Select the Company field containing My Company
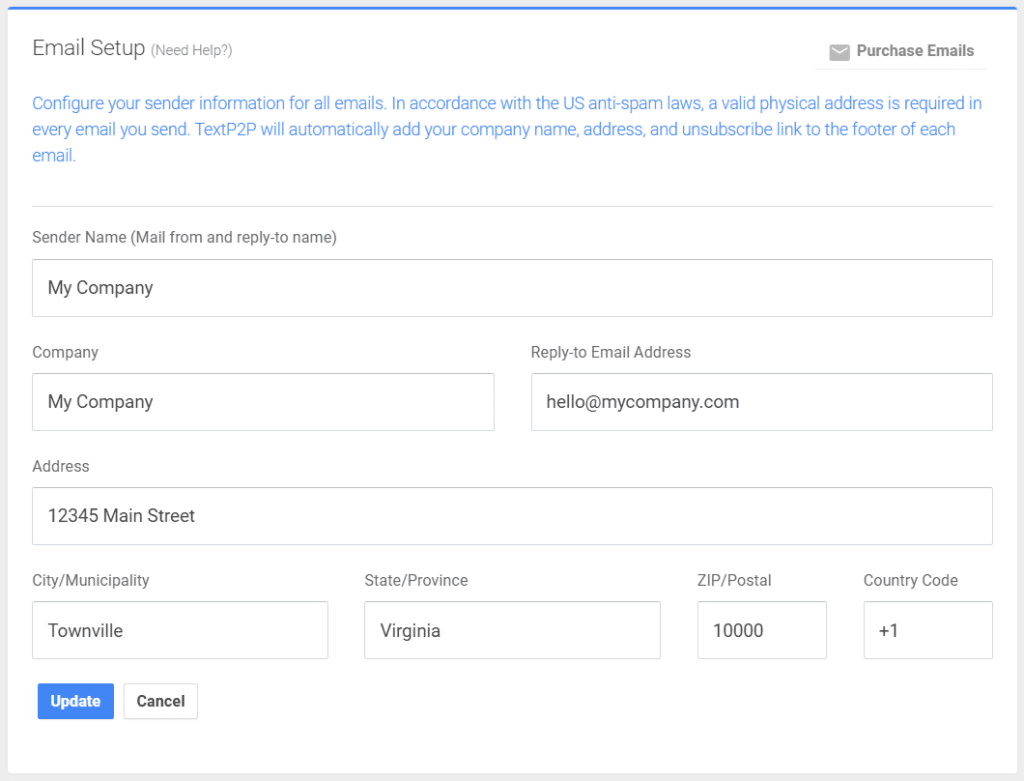Viewport: 1024px width, 781px height. pos(263,402)
